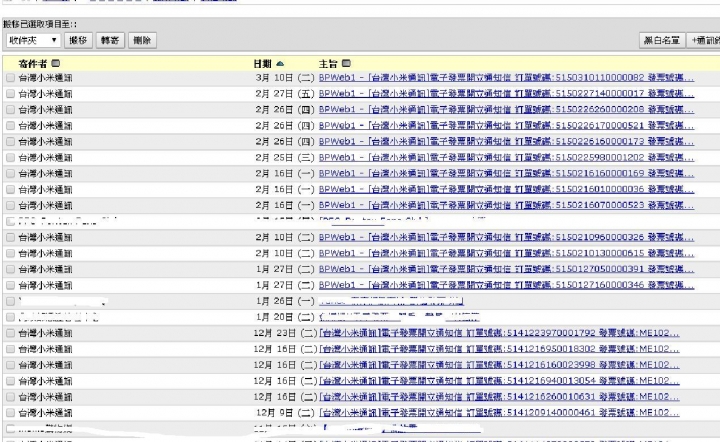
Task: Tick checkbox for order 5150210960000326 row
Action: click(10, 238)
